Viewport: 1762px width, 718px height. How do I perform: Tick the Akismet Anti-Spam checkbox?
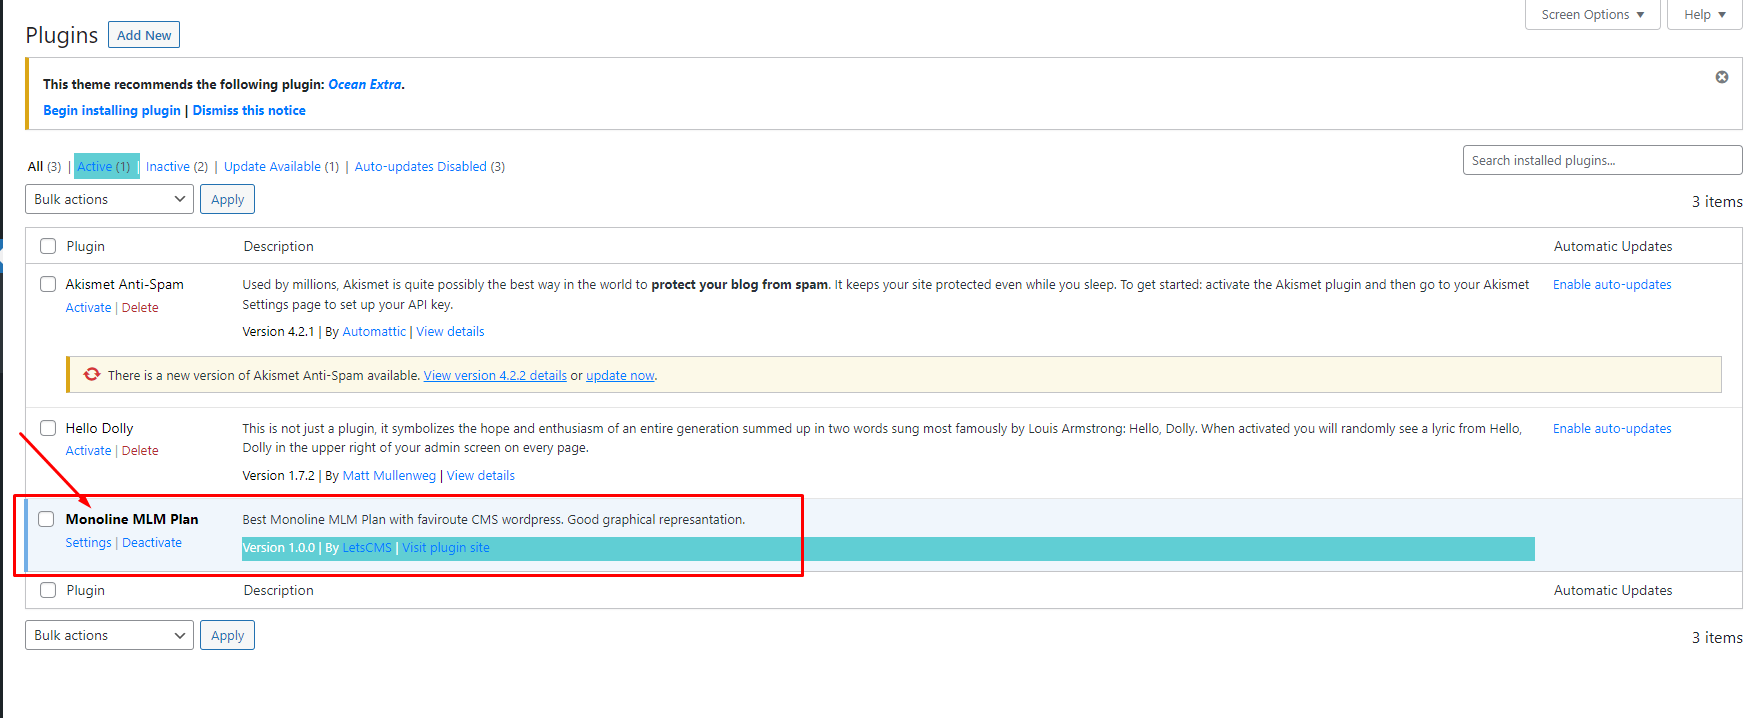pyautogui.click(x=48, y=284)
